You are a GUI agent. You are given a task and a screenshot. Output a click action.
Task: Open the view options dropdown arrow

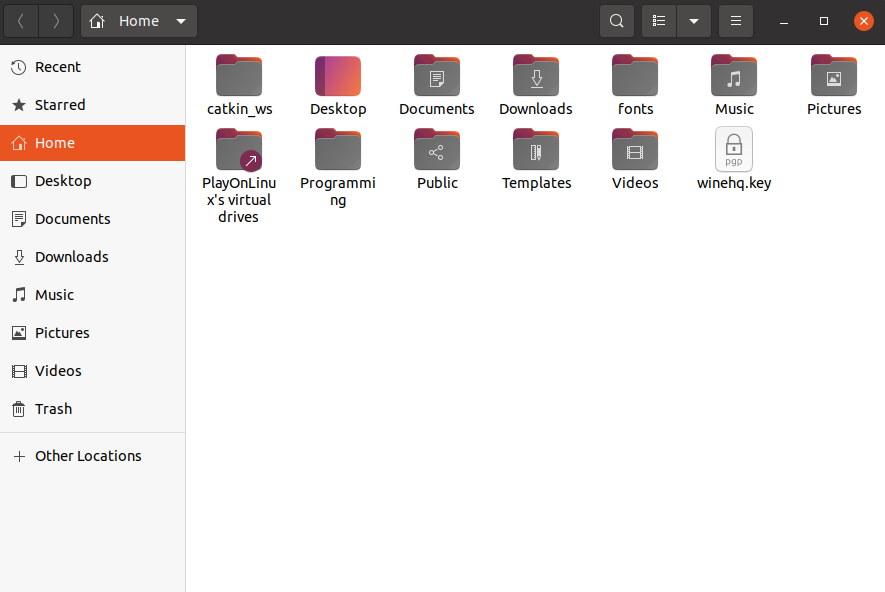(694, 21)
